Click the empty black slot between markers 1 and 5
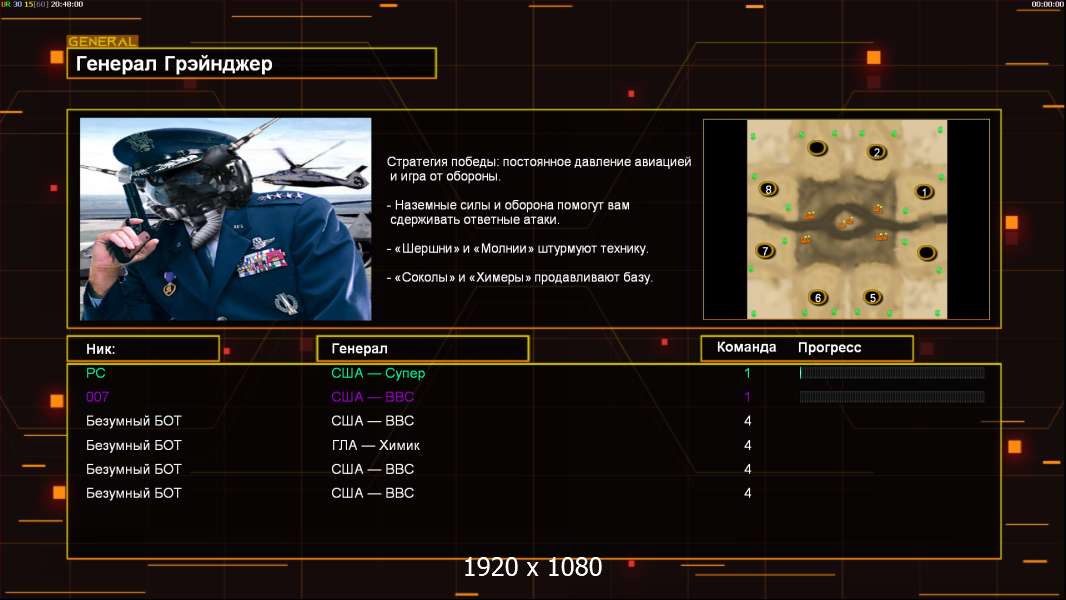The width and height of the screenshot is (1066, 600). point(927,253)
